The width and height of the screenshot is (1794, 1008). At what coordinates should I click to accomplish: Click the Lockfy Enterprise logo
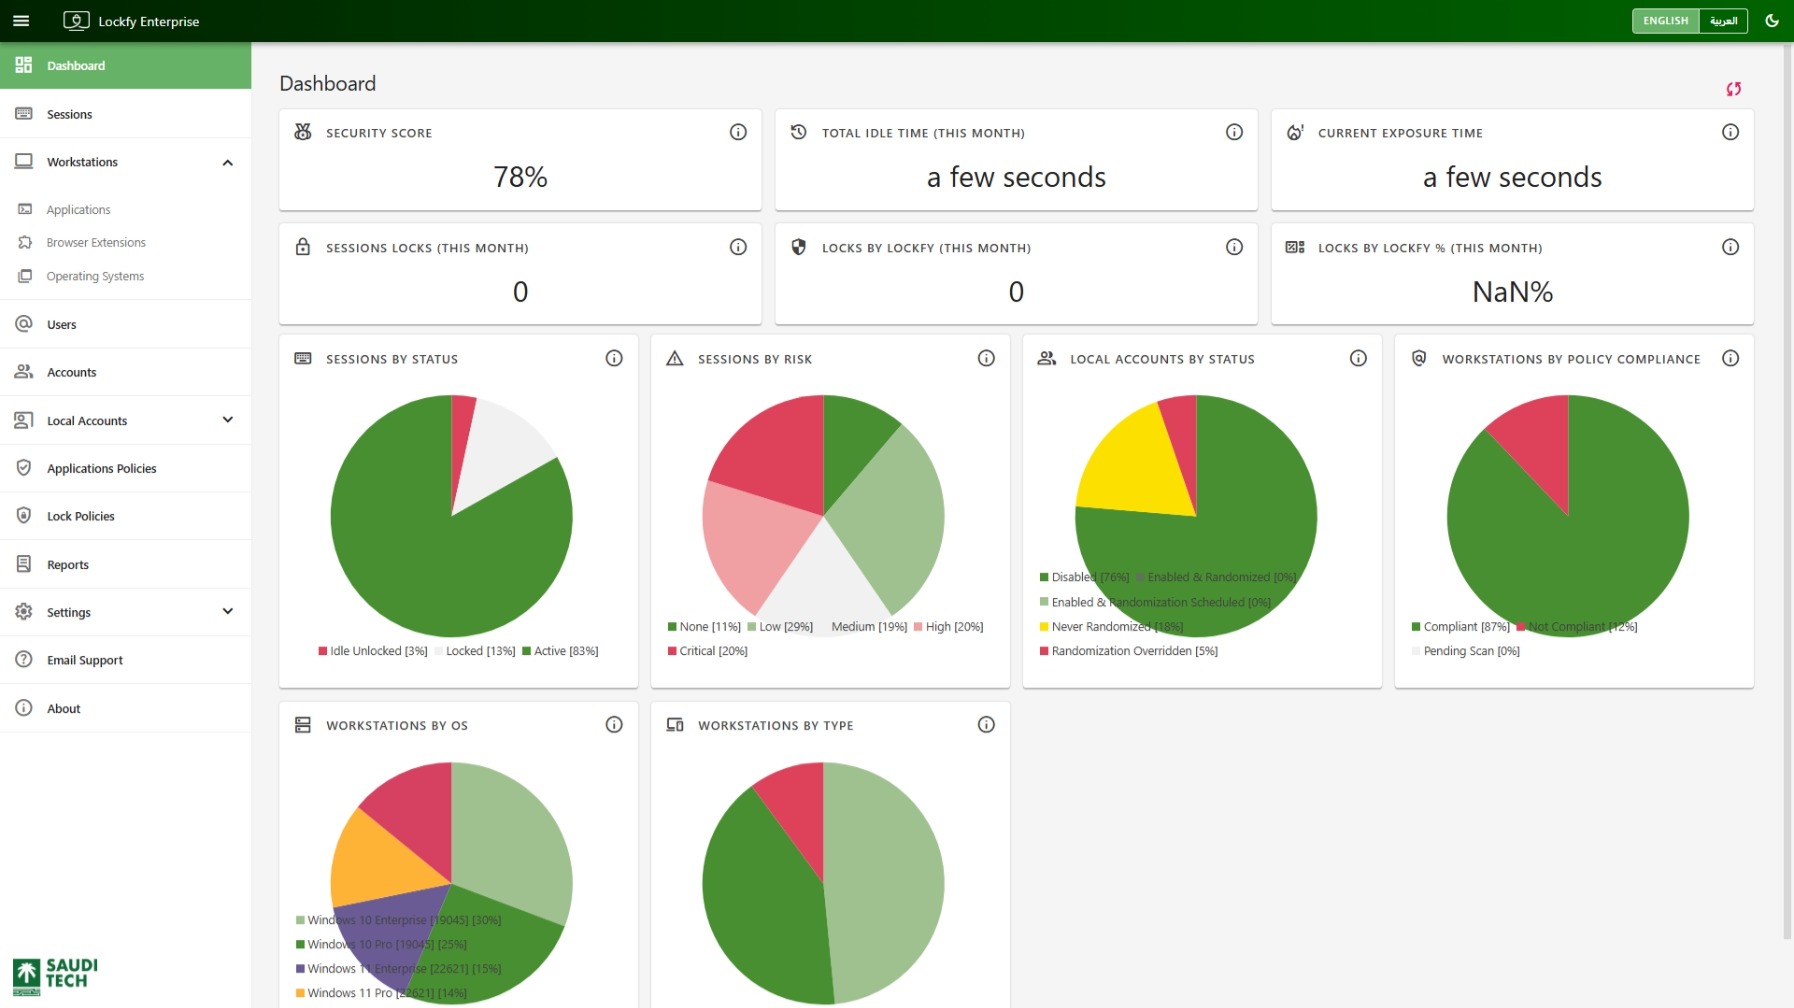[x=131, y=21]
